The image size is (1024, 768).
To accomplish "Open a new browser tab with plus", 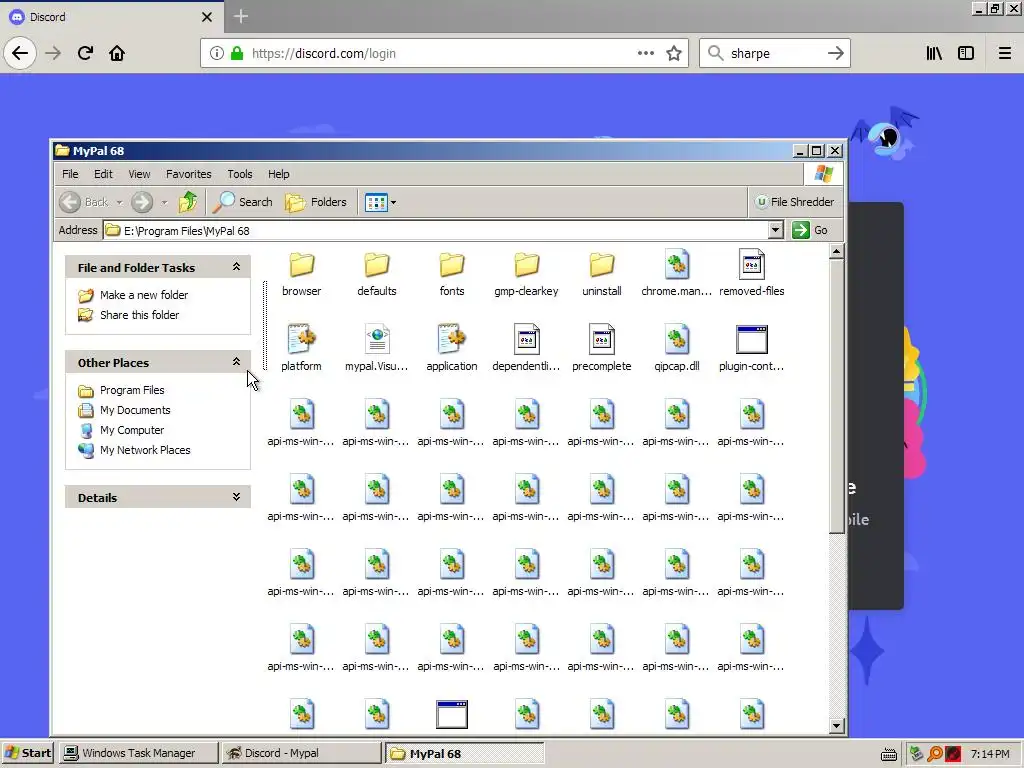I will [241, 16].
